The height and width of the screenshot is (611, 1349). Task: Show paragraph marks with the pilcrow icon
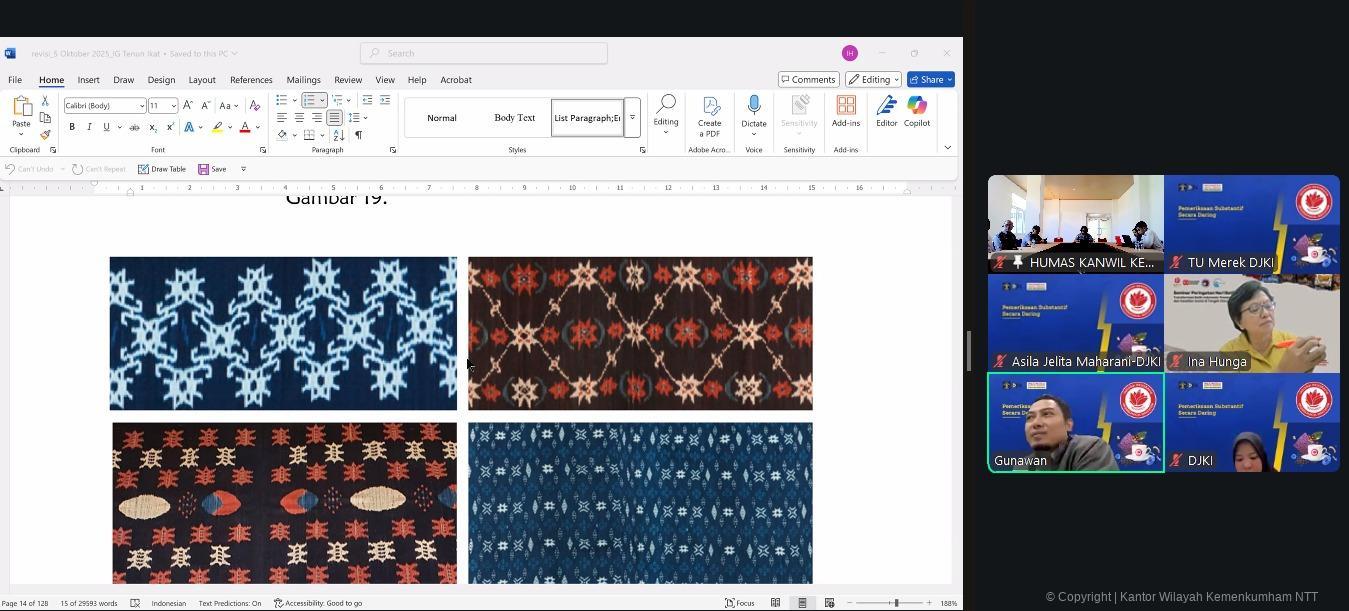point(358,135)
